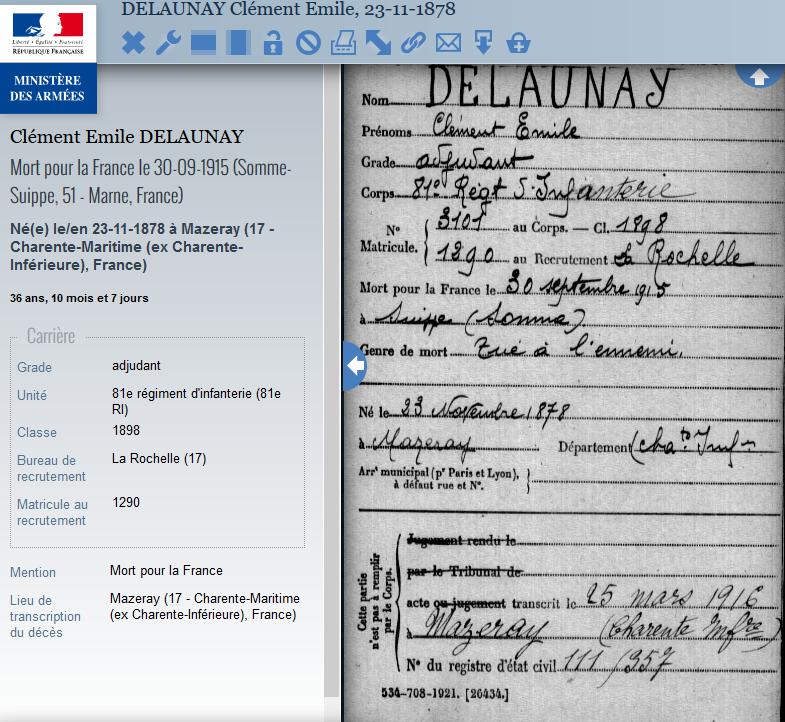Viewport: 785px width, 722px height.
Task: Click the 'Classe' field label
Action: pyautogui.click(x=37, y=433)
